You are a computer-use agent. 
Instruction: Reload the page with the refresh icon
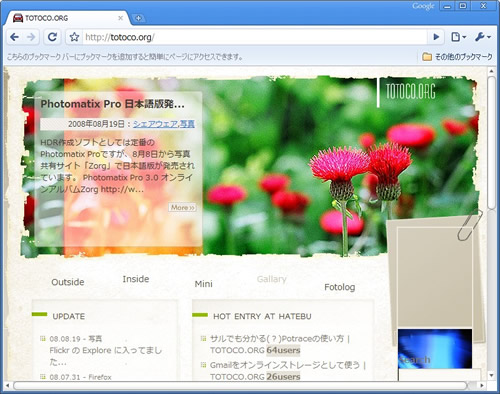[x=52, y=37]
